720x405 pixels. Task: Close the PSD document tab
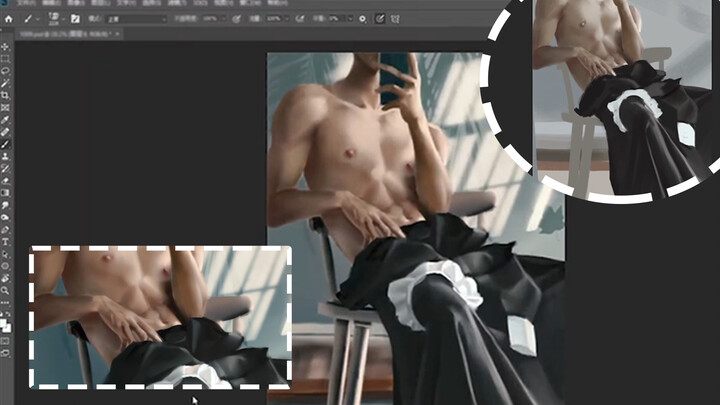coord(118,34)
